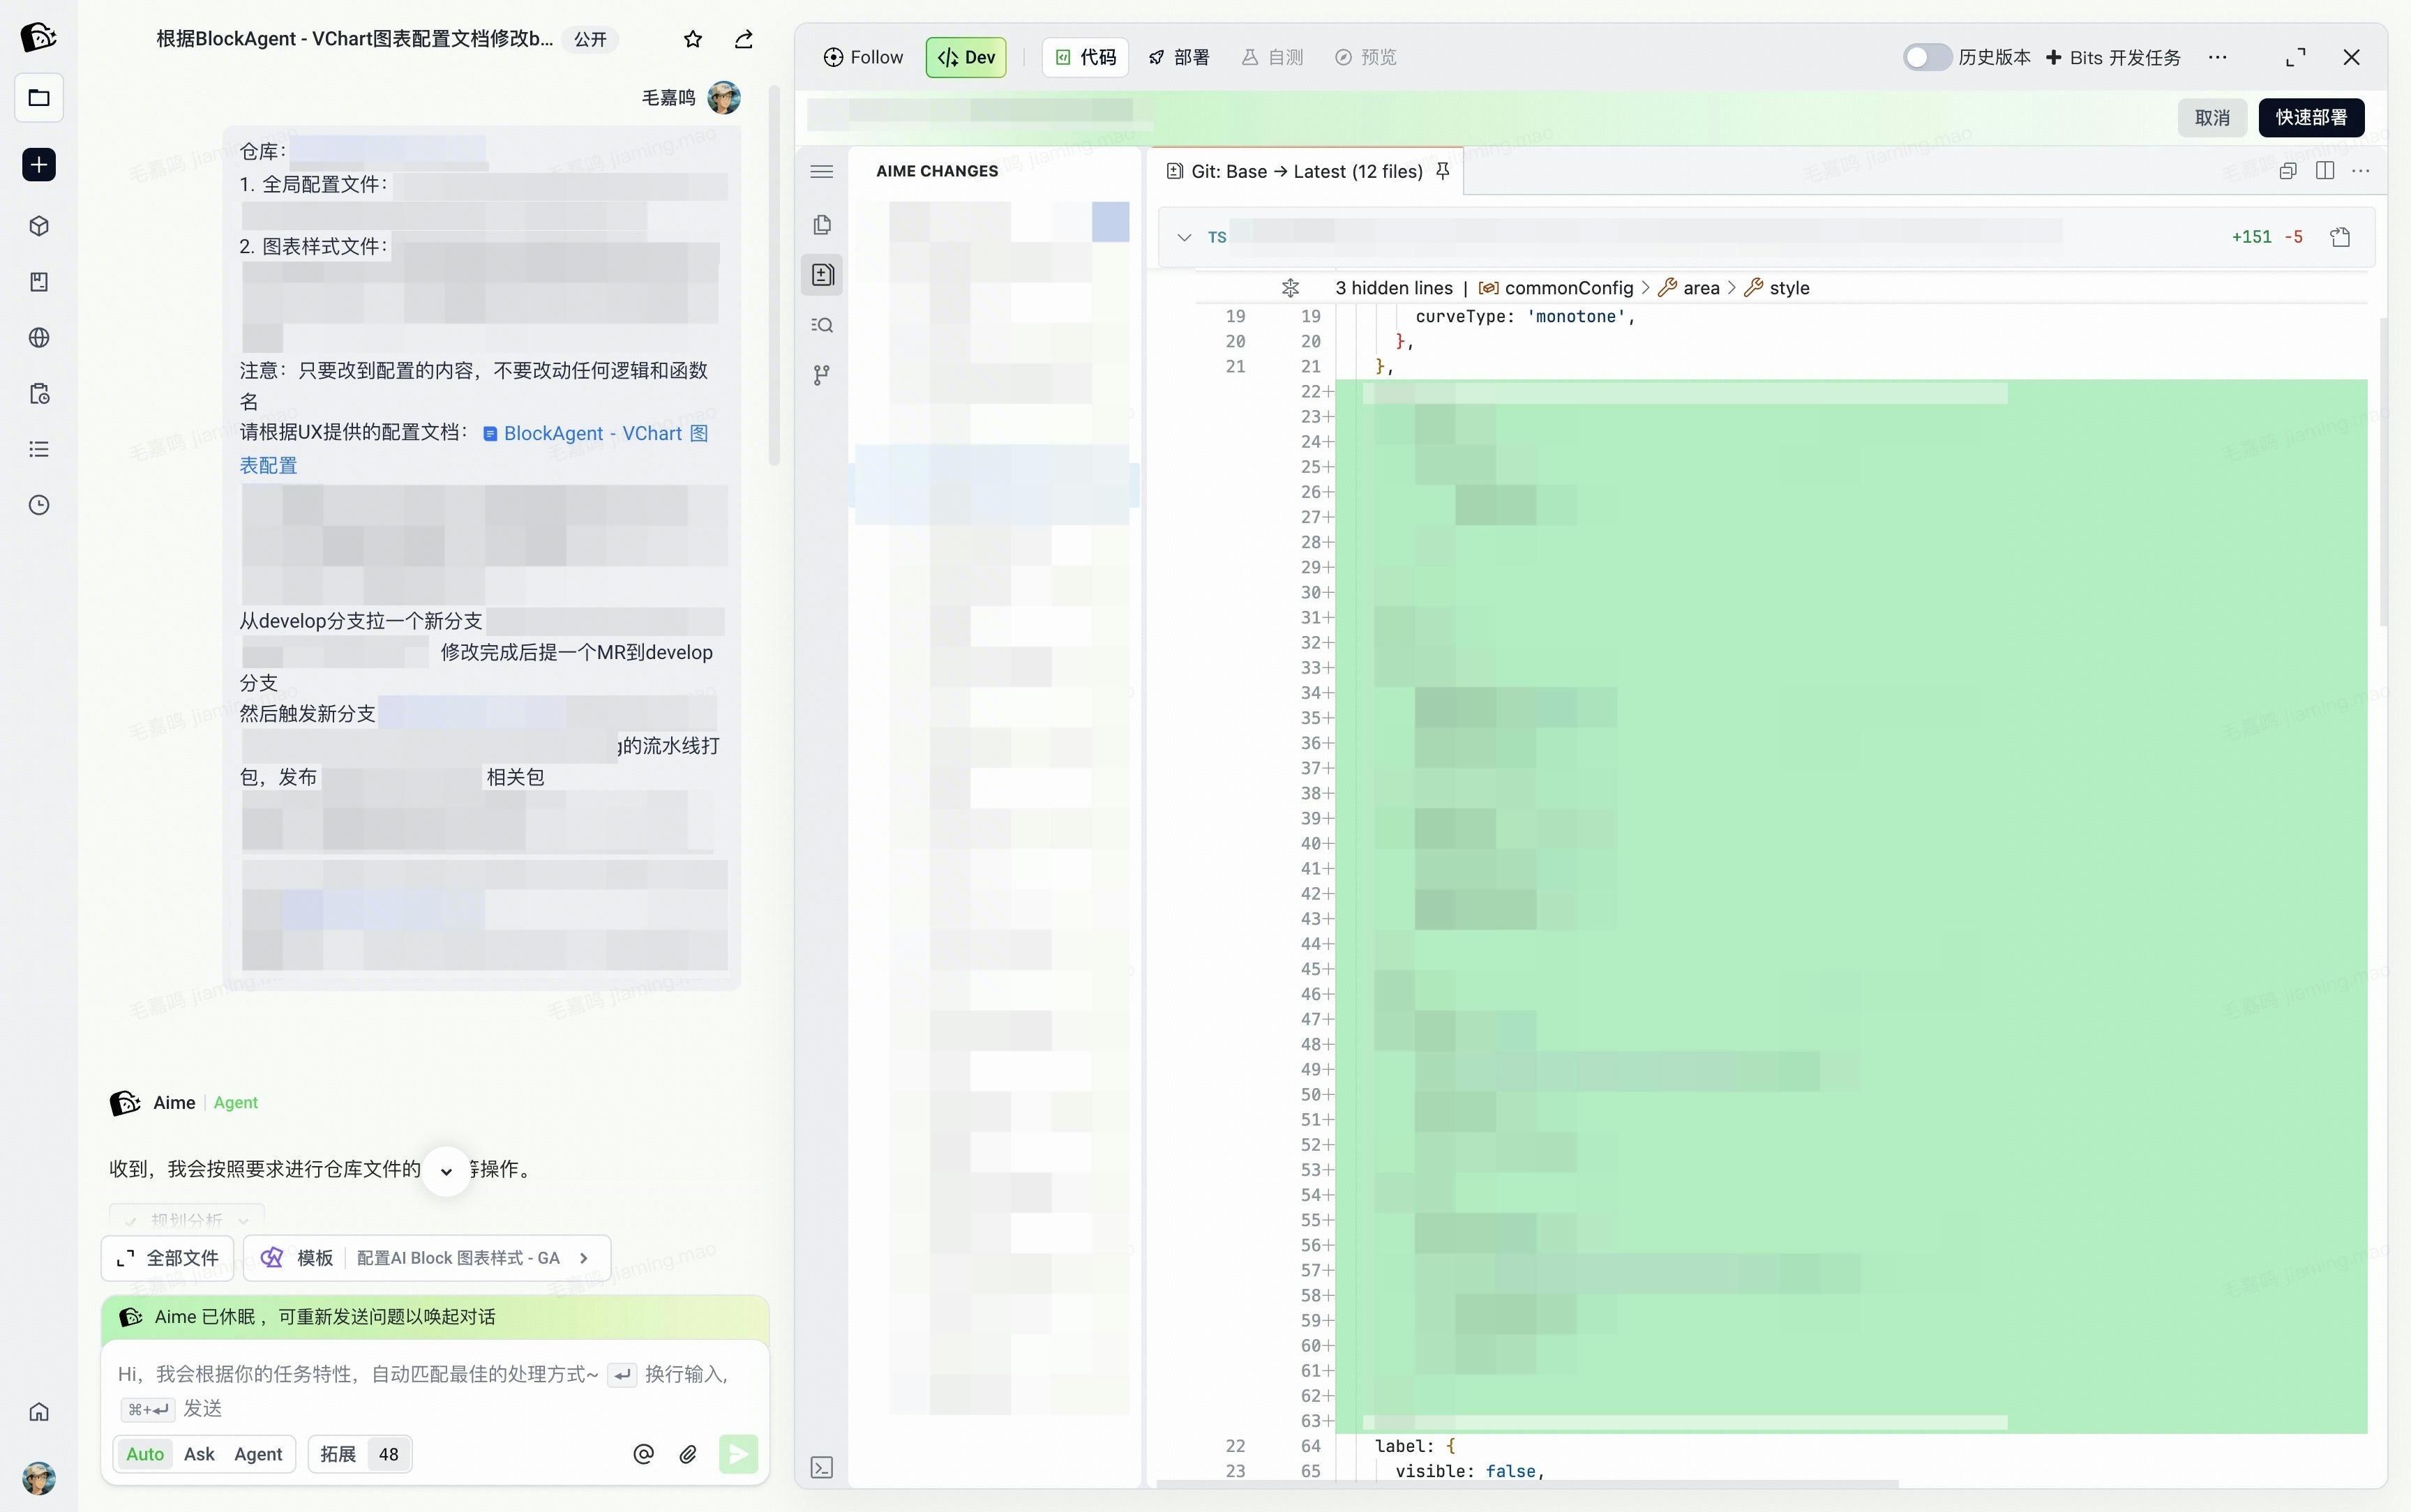This screenshot has width=2411, height=1512.
Task: Open the area breadcrumb segment
Action: (1689, 288)
